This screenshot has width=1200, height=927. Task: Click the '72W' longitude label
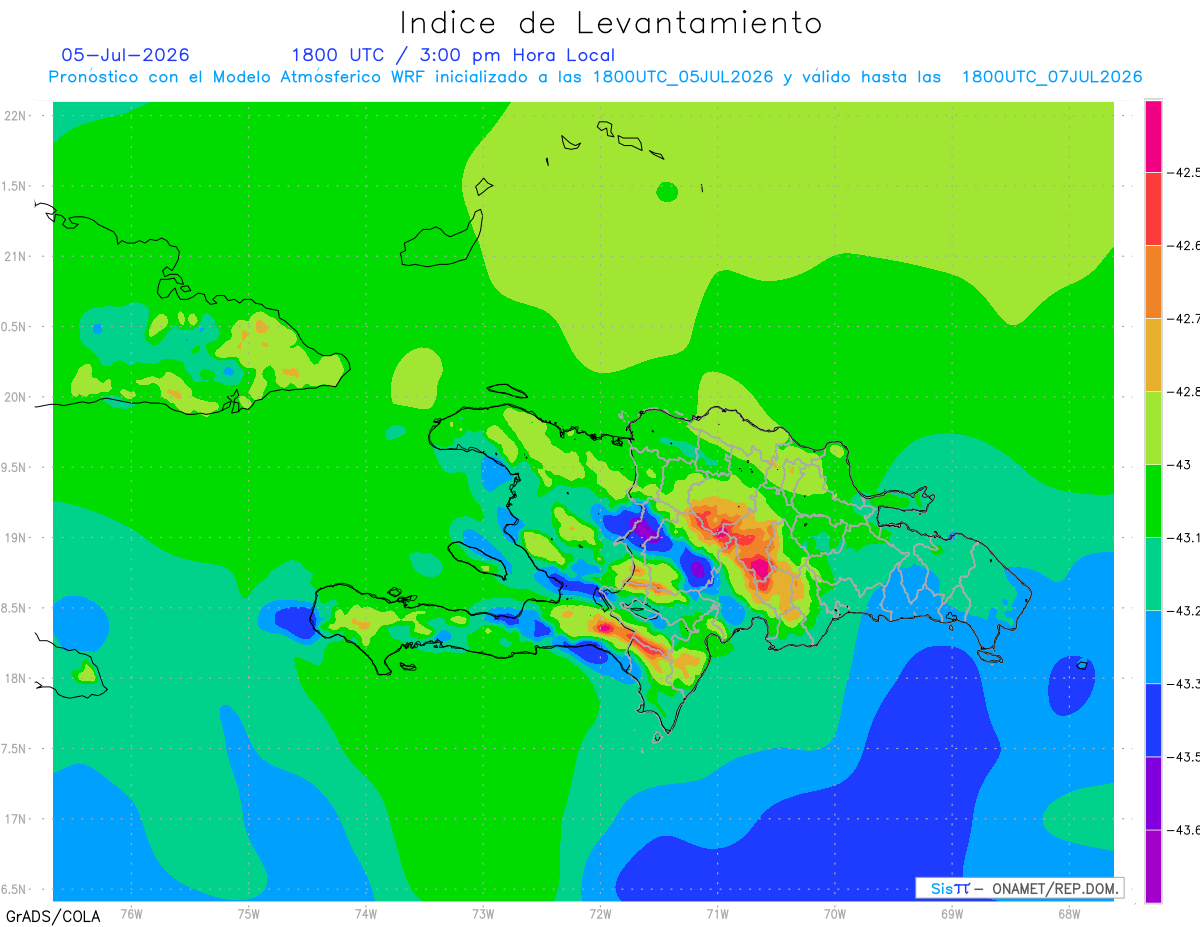pos(600,913)
